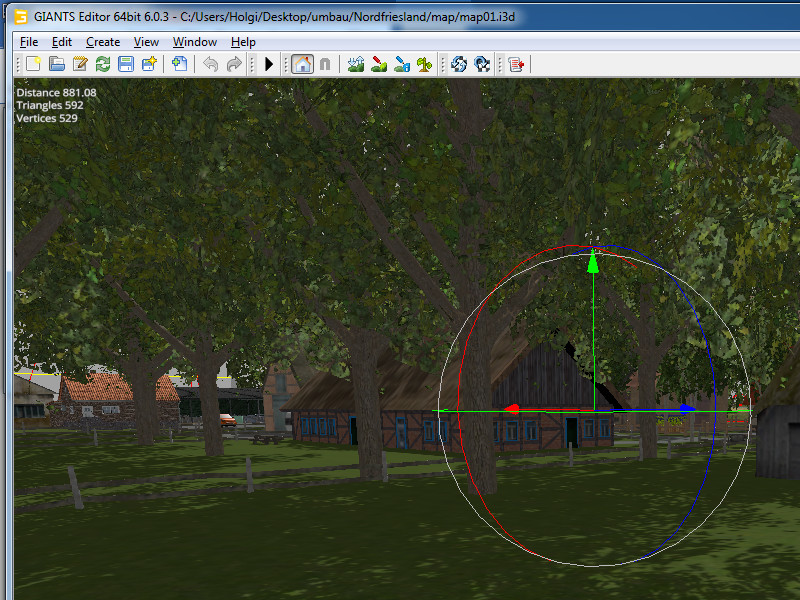Open the Window menu
This screenshot has height=600, width=800.
click(195, 42)
